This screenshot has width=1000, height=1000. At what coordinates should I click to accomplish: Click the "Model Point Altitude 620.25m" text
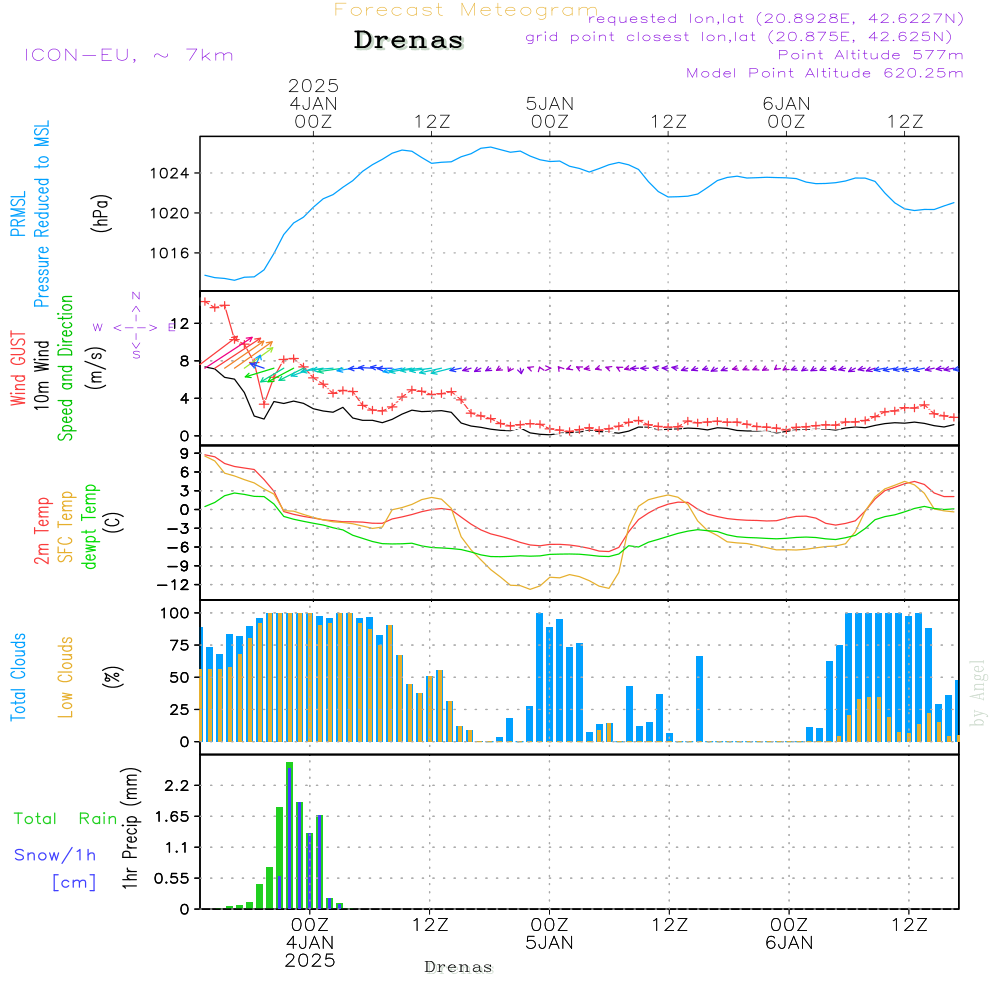(x=825, y=73)
